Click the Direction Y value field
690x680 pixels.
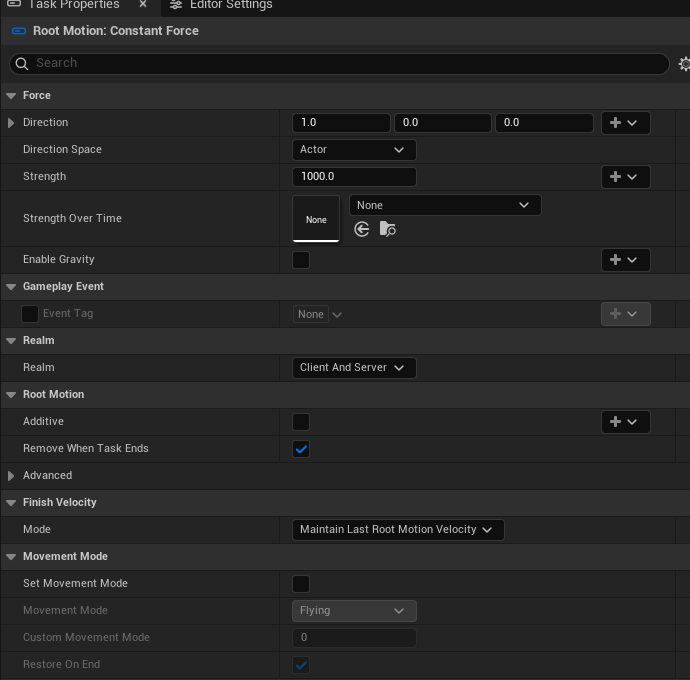[x=443, y=123]
